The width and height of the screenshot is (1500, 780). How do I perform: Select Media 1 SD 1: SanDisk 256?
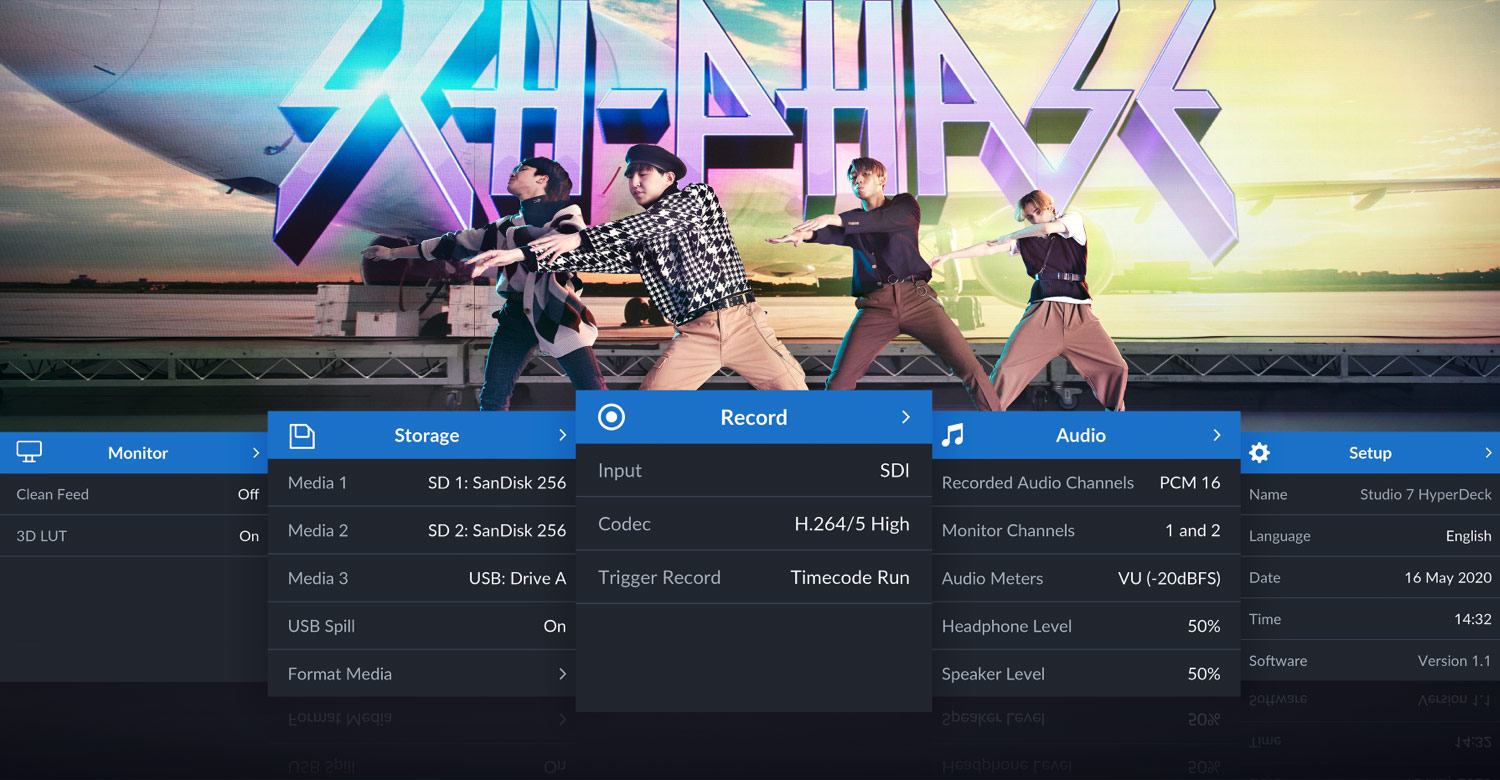pyautogui.click(x=421, y=482)
